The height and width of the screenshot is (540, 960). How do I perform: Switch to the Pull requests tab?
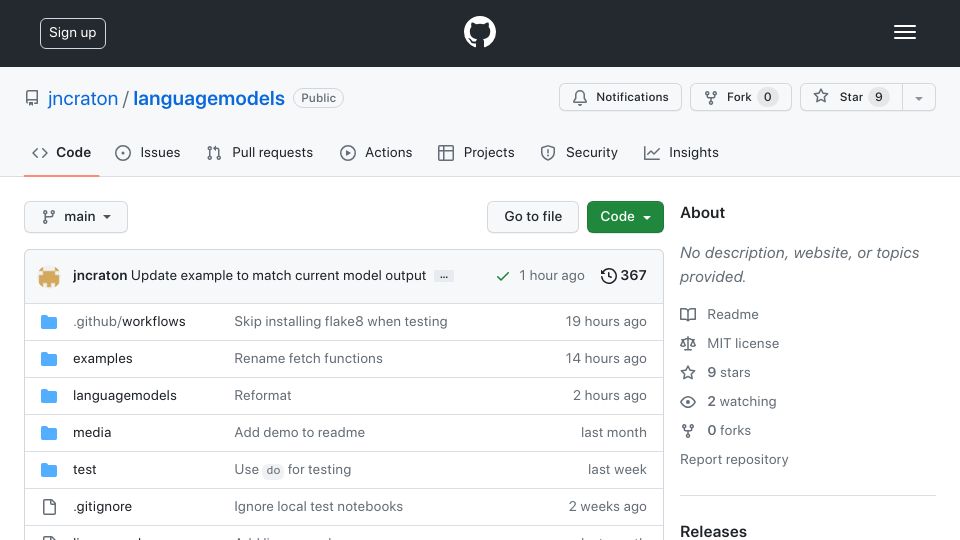tap(260, 152)
